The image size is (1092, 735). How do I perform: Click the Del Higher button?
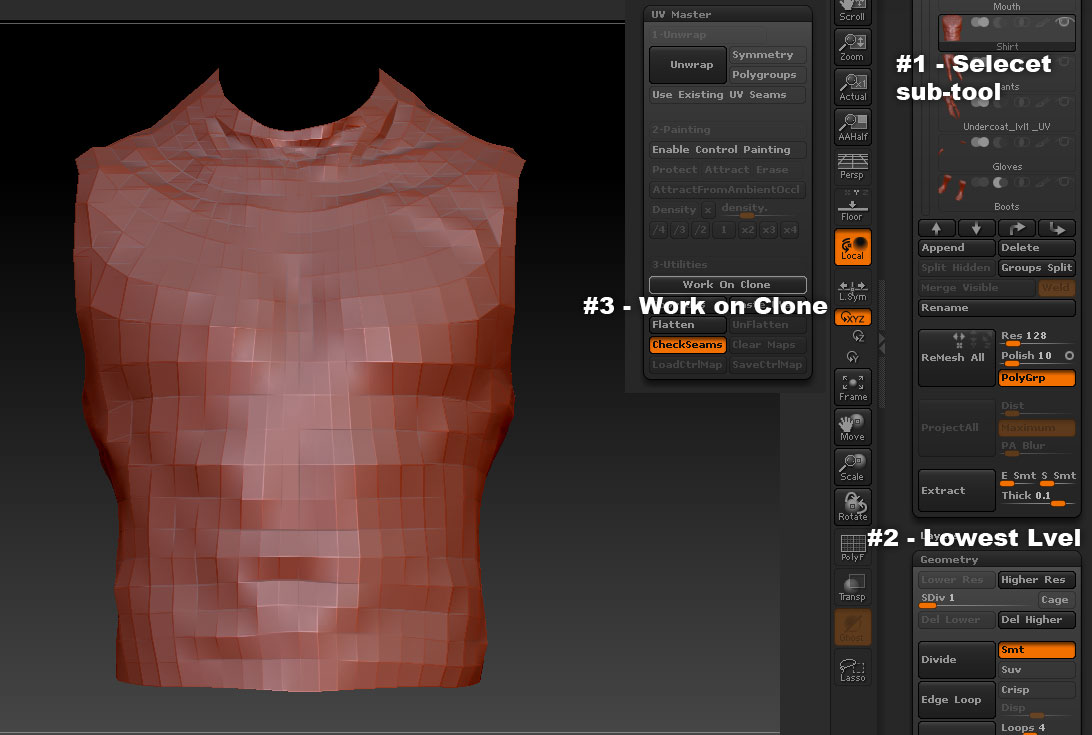[x=1037, y=620]
